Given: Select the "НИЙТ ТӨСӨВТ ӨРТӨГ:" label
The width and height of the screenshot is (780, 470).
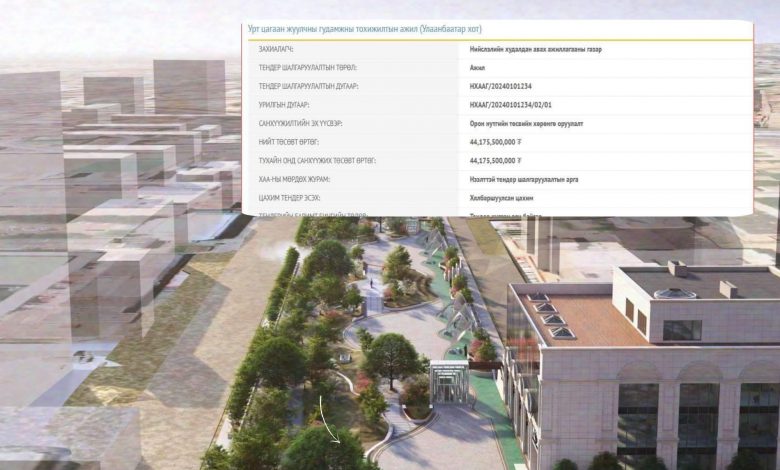Looking at the screenshot, I should [289, 142].
